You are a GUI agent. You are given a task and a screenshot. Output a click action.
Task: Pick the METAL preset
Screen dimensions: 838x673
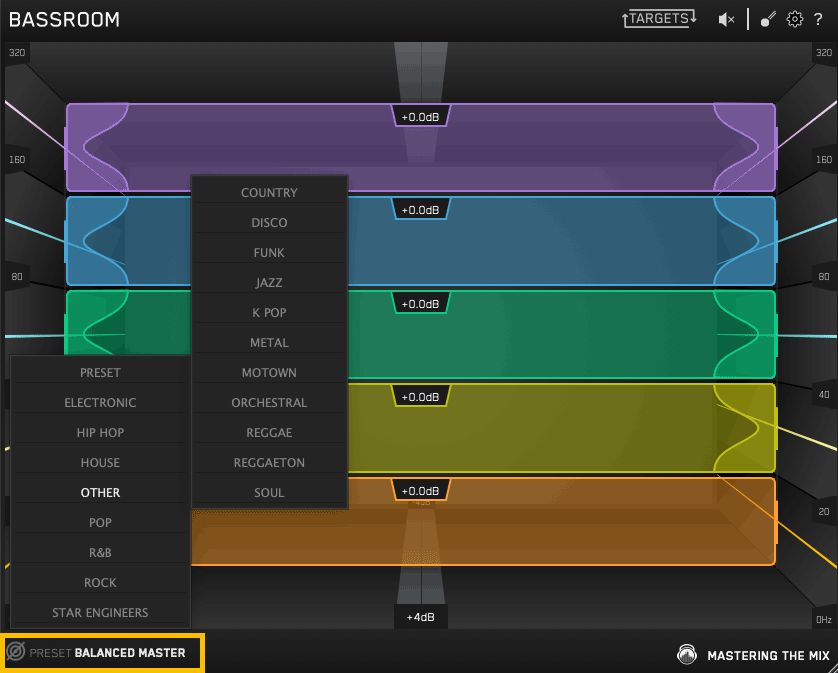pos(269,342)
